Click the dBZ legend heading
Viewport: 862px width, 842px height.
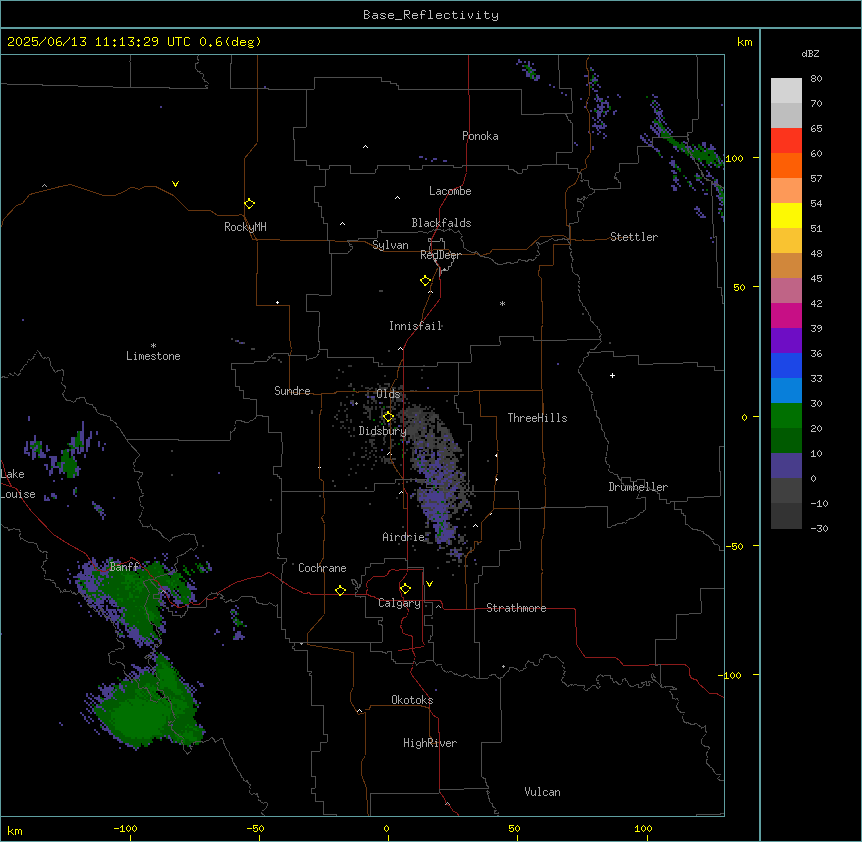(x=810, y=54)
